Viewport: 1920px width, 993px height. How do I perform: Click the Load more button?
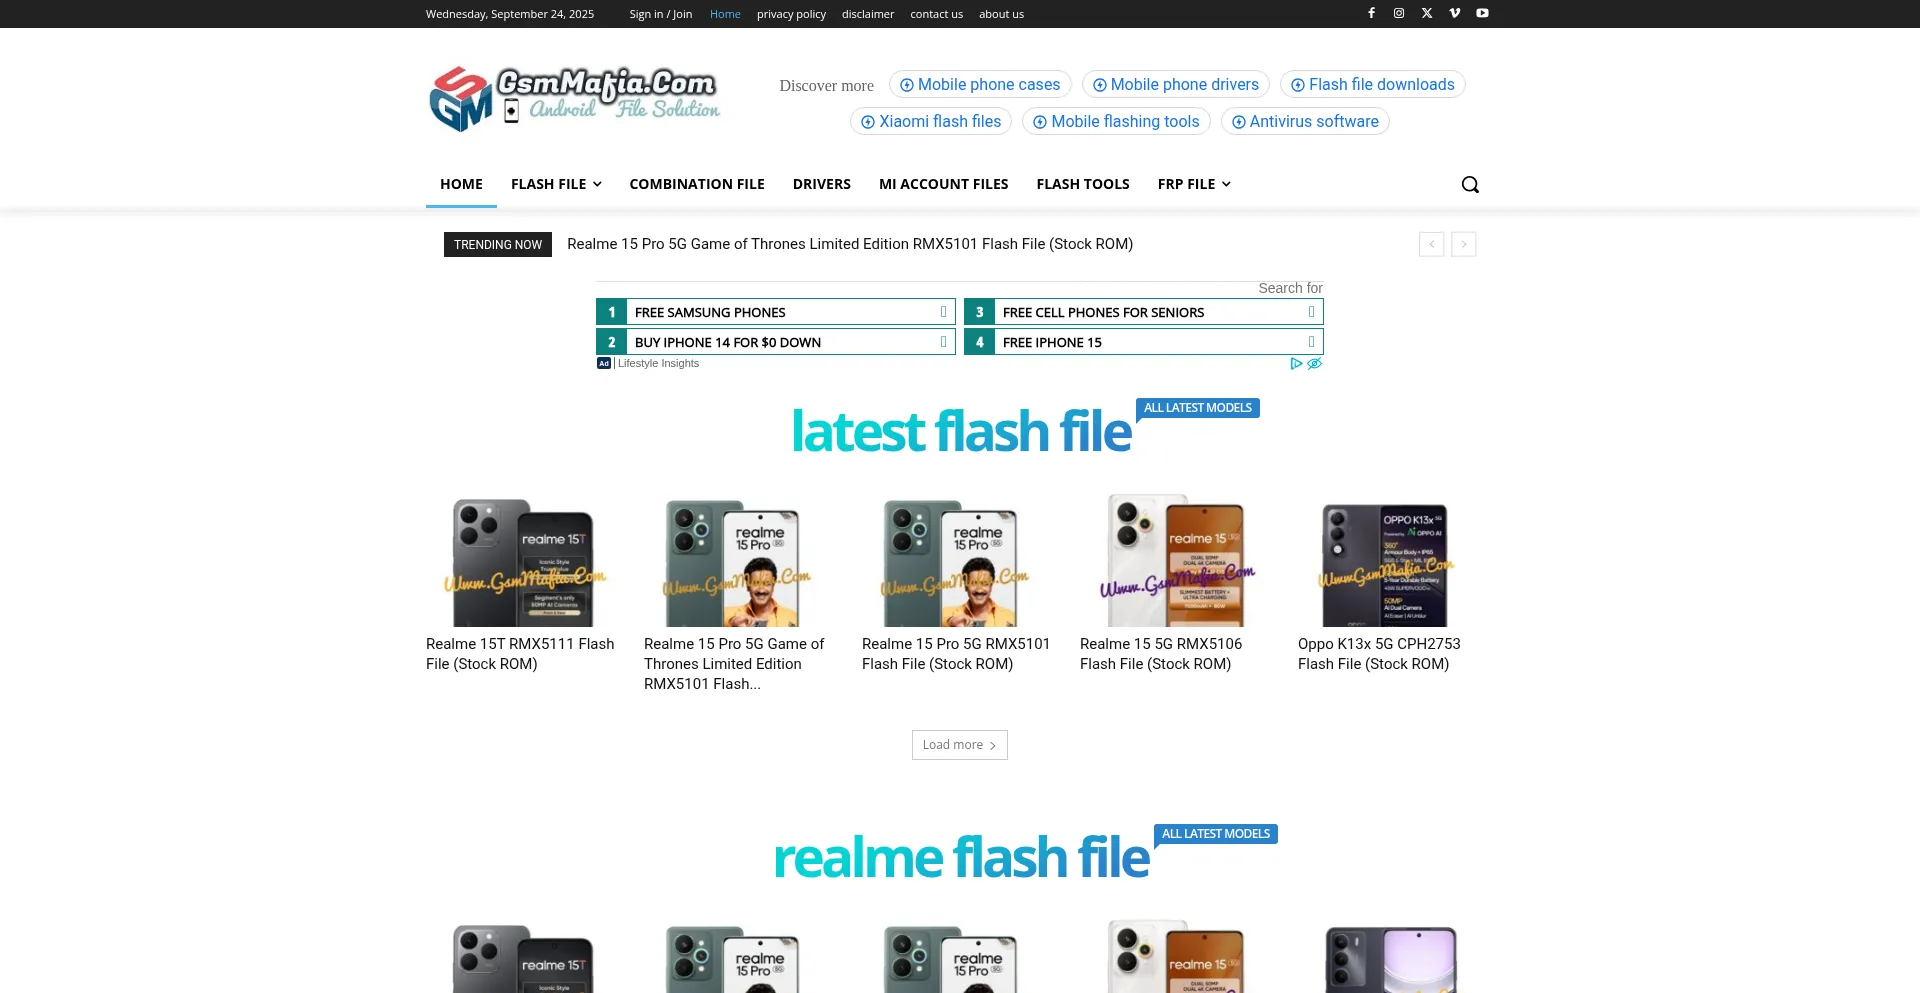pos(960,745)
